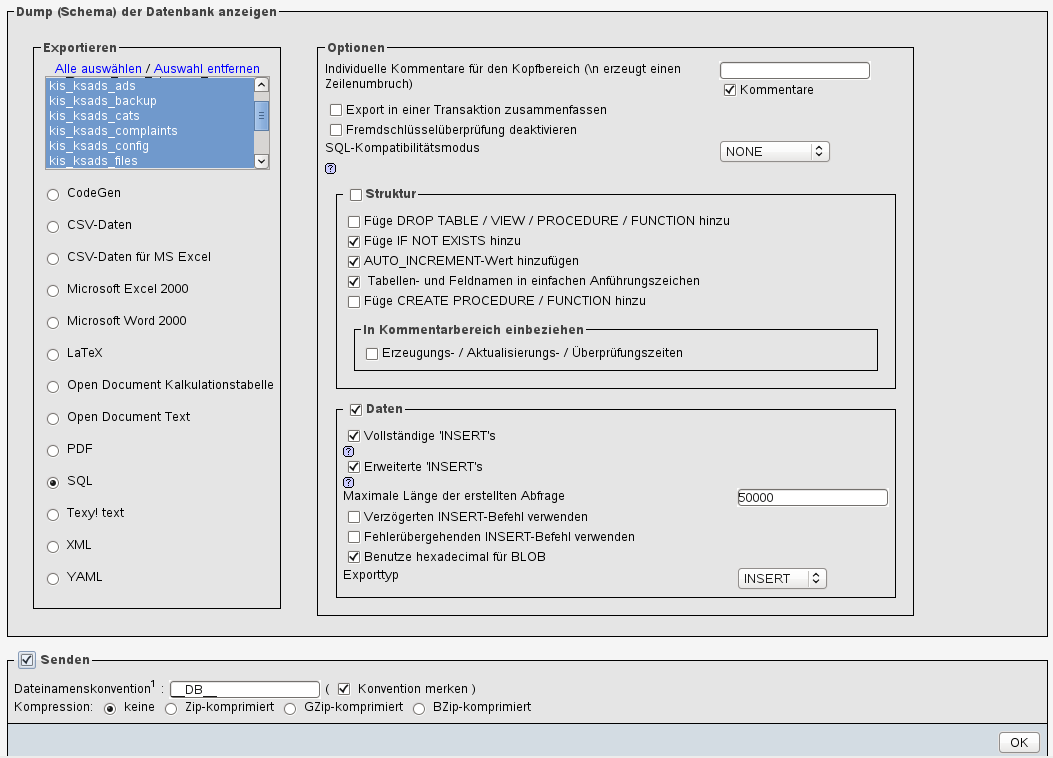Toggle Benutze hexadecimal für BLOB
This screenshot has width=1053, height=758.
click(354, 557)
